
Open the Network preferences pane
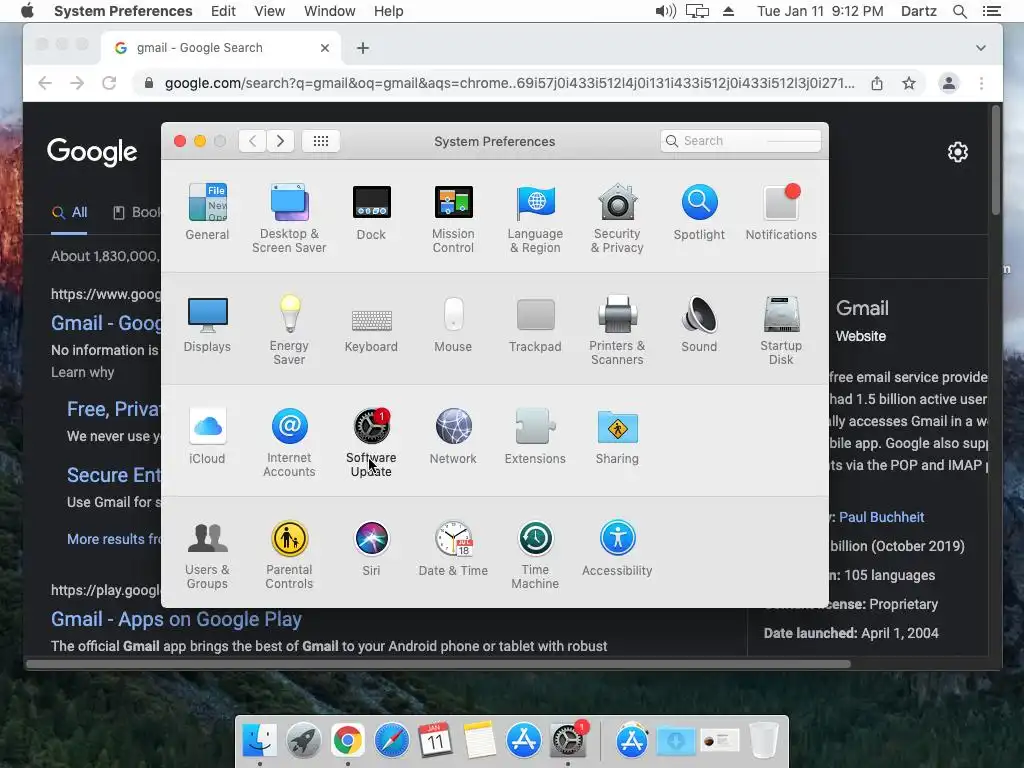point(453,436)
